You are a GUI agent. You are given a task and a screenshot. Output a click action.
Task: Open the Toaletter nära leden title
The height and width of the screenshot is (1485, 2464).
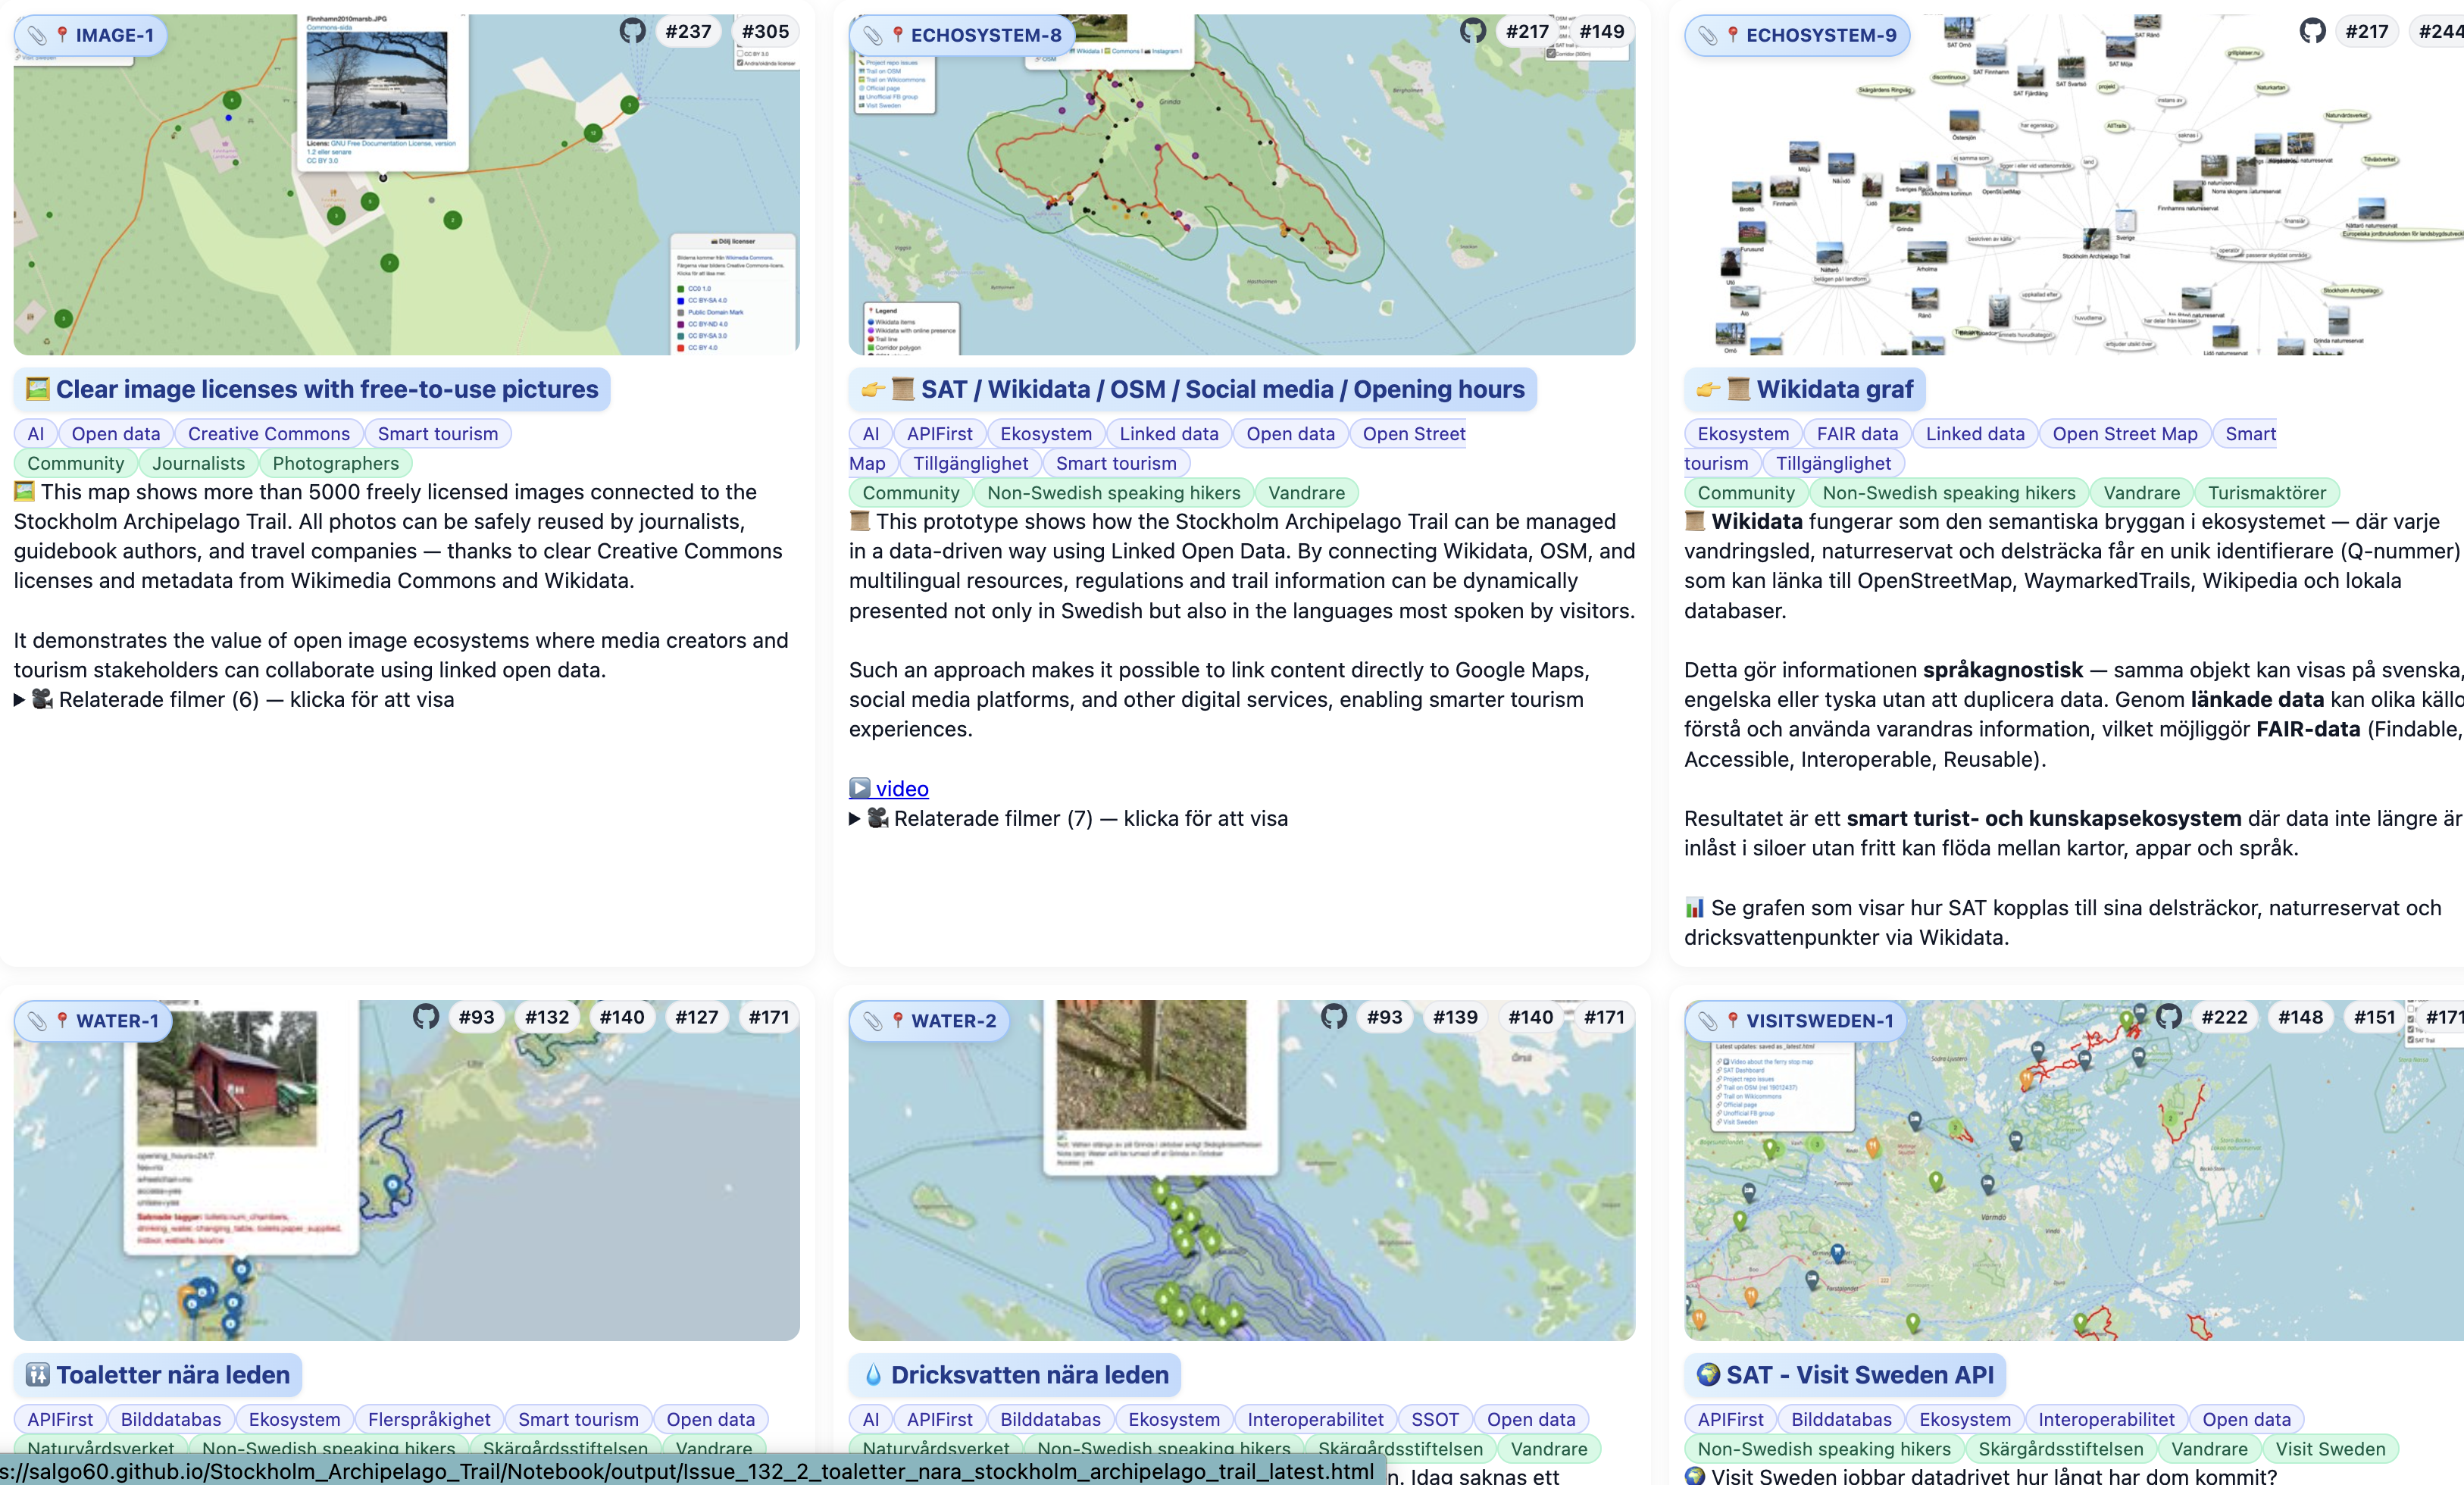[x=172, y=1375]
